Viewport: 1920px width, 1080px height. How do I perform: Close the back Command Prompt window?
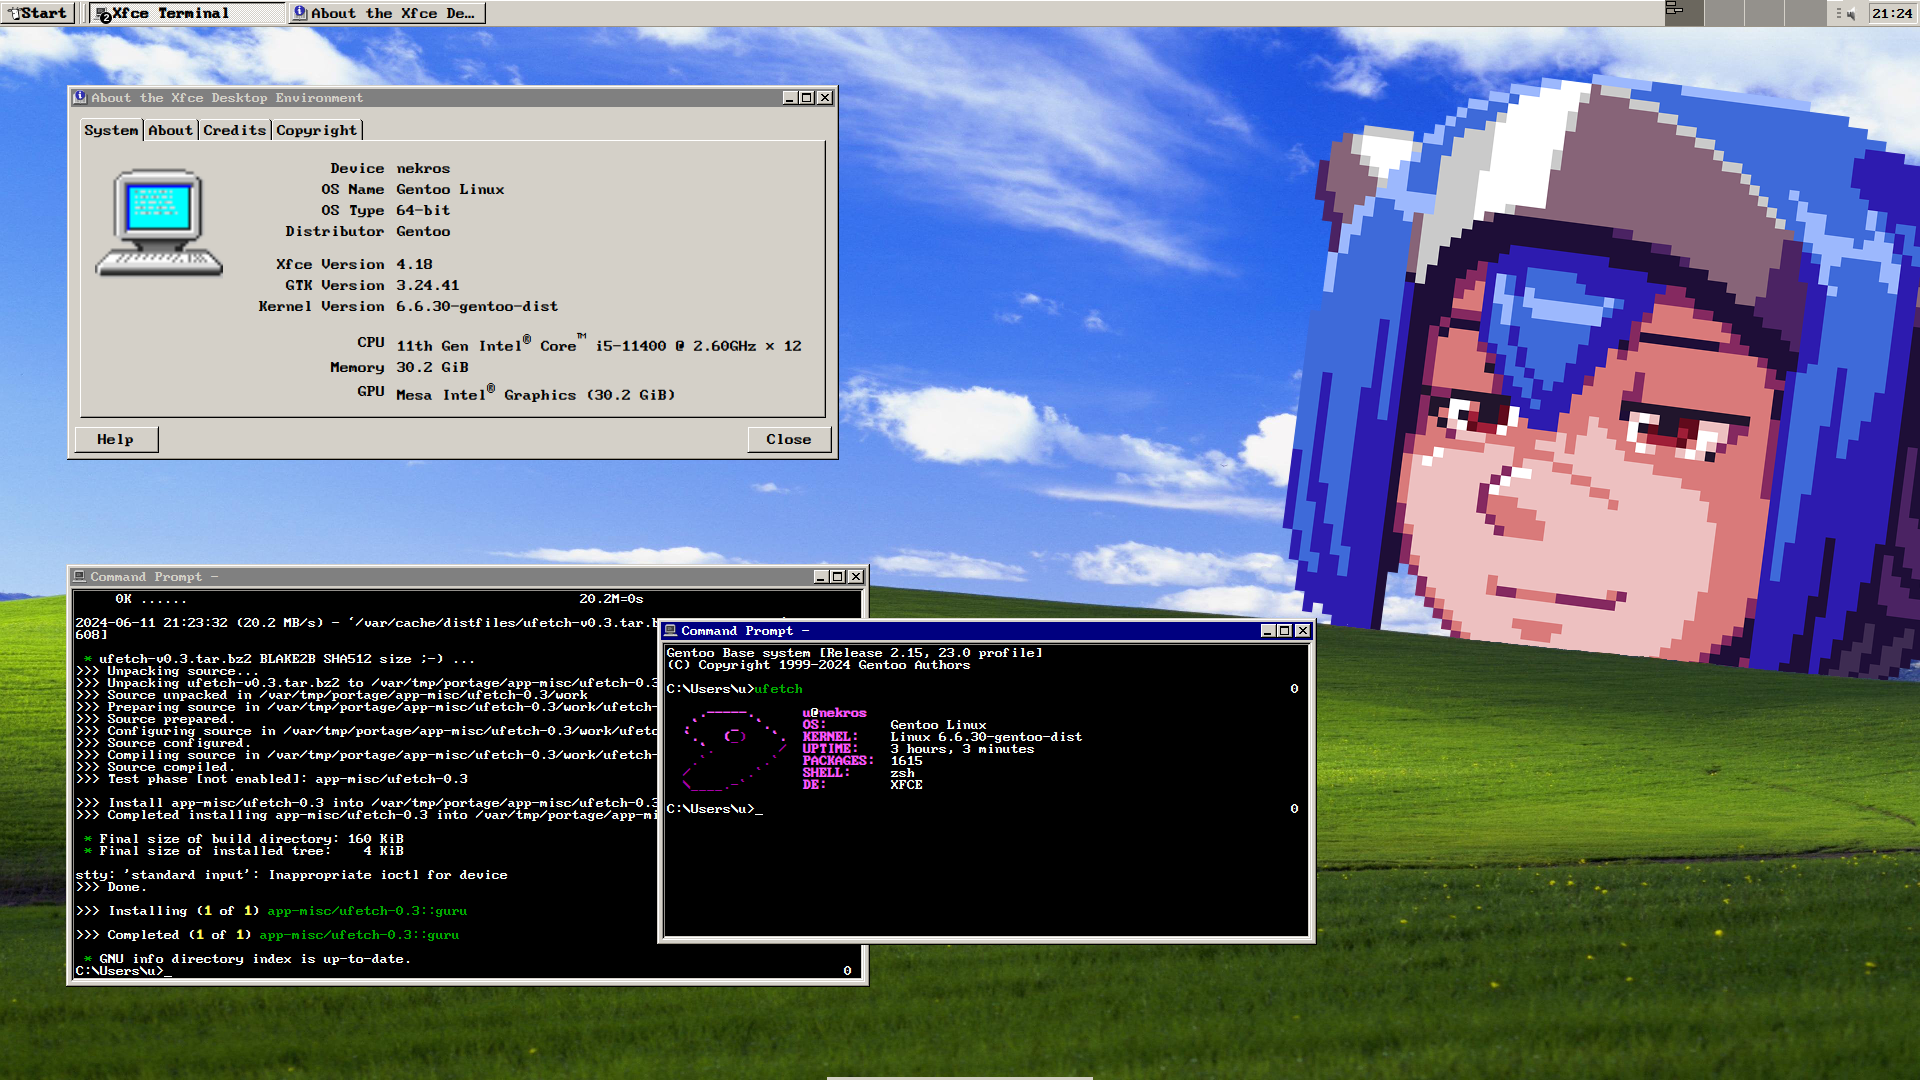tap(855, 577)
